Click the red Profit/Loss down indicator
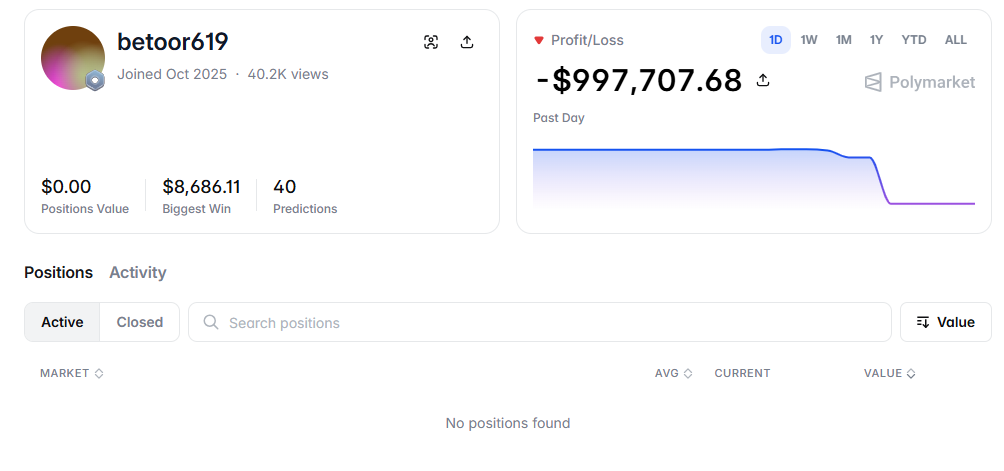 pos(538,40)
